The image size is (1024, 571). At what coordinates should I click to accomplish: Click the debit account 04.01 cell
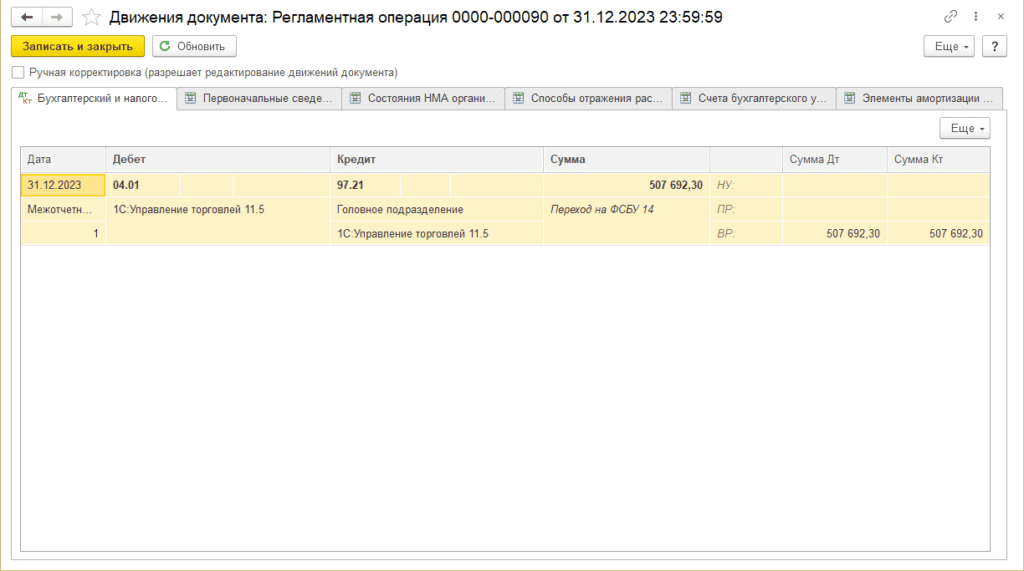pyautogui.click(x=143, y=185)
